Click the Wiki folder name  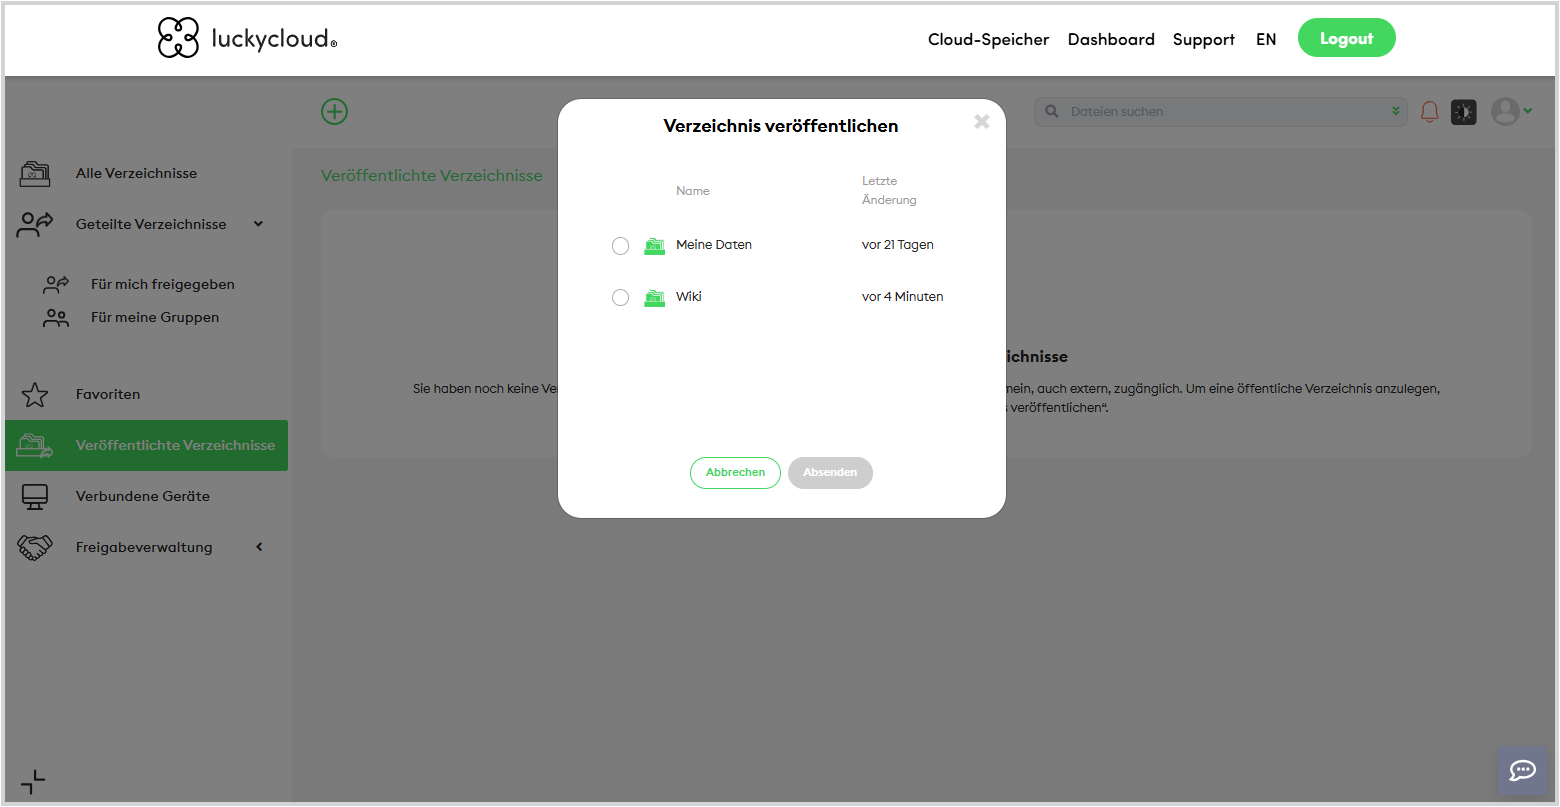tap(689, 297)
